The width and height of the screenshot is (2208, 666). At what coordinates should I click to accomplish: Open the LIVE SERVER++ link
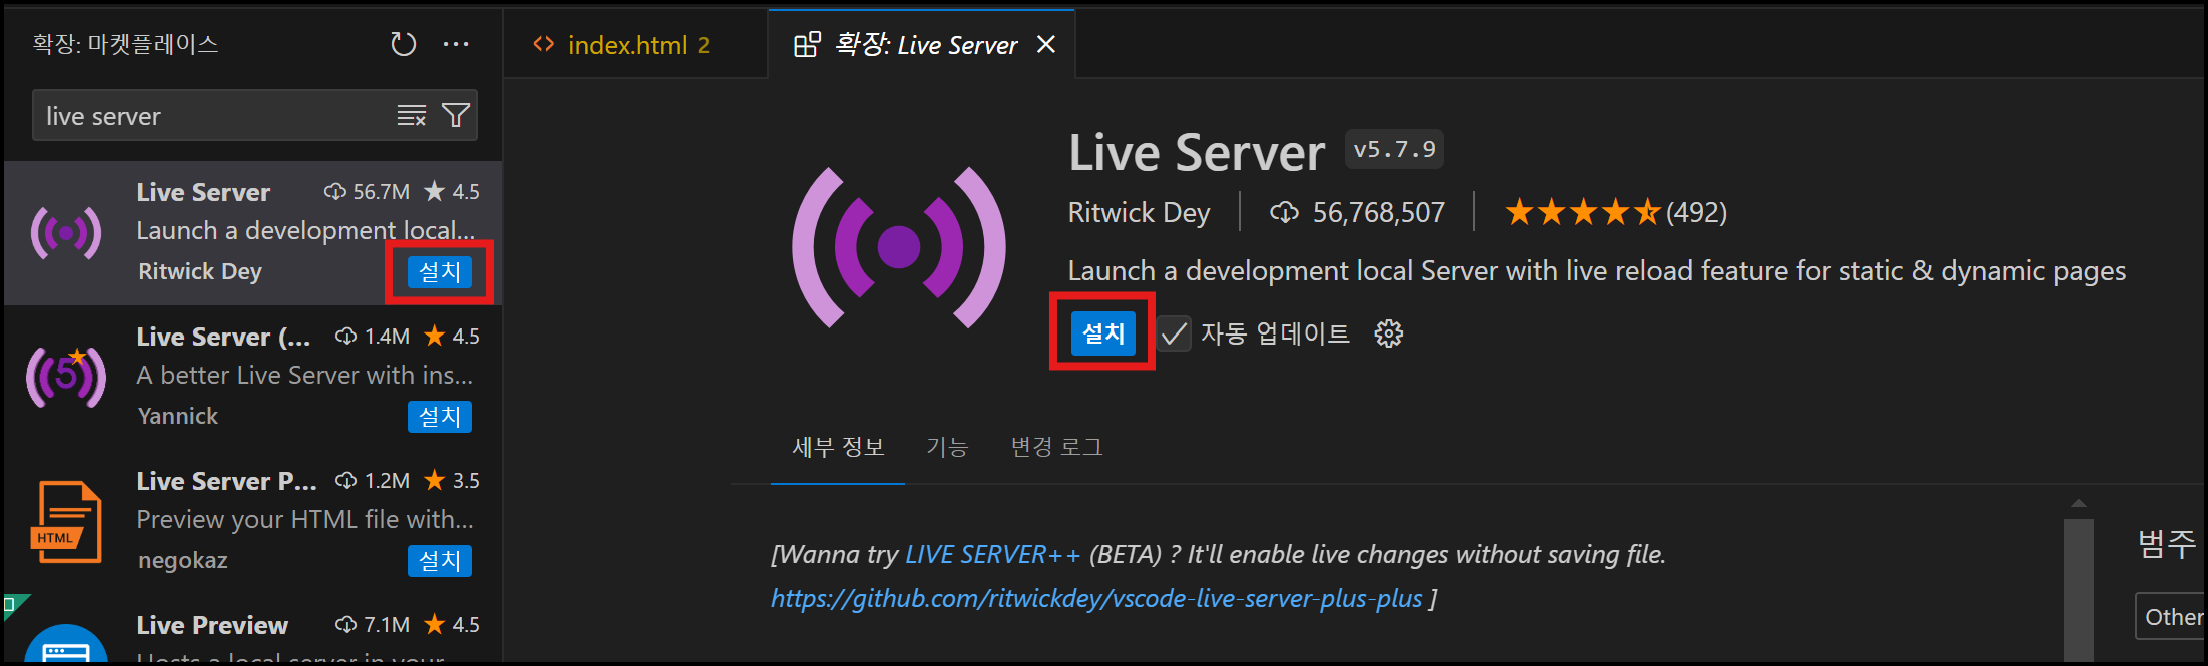[993, 554]
